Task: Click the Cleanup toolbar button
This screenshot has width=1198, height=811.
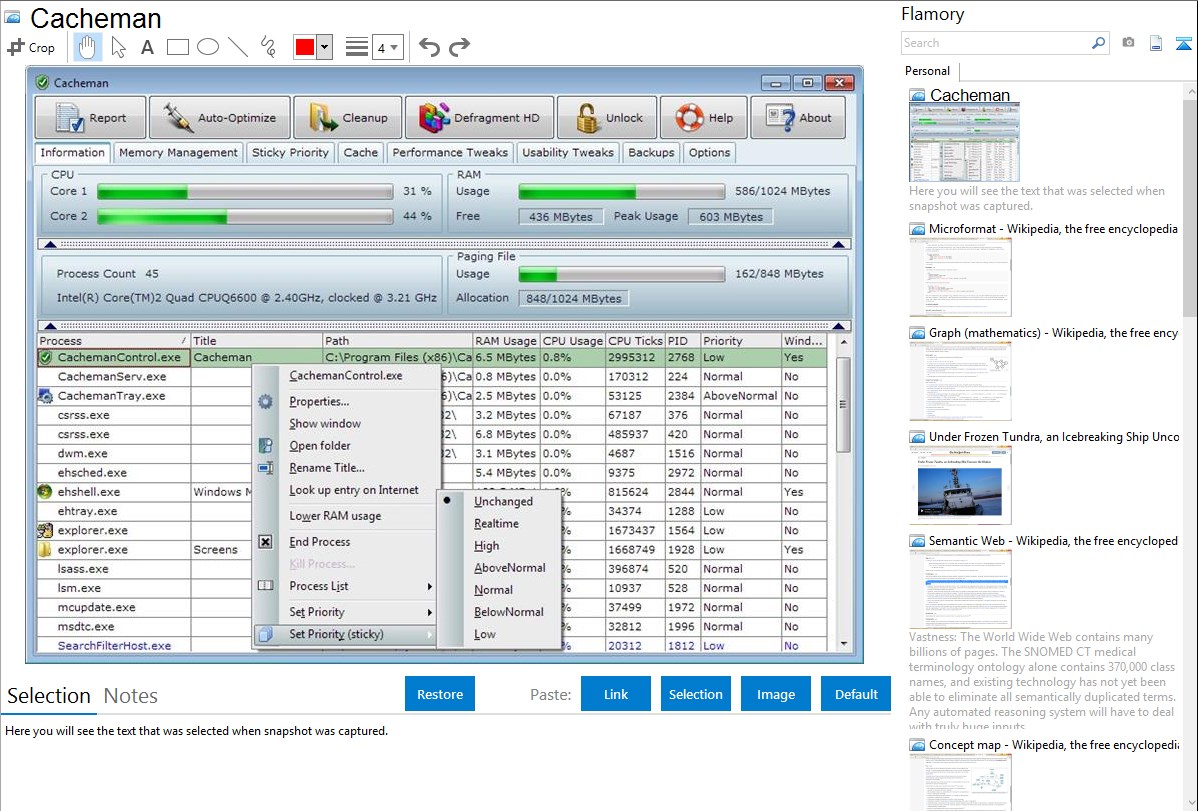Action: pos(348,118)
